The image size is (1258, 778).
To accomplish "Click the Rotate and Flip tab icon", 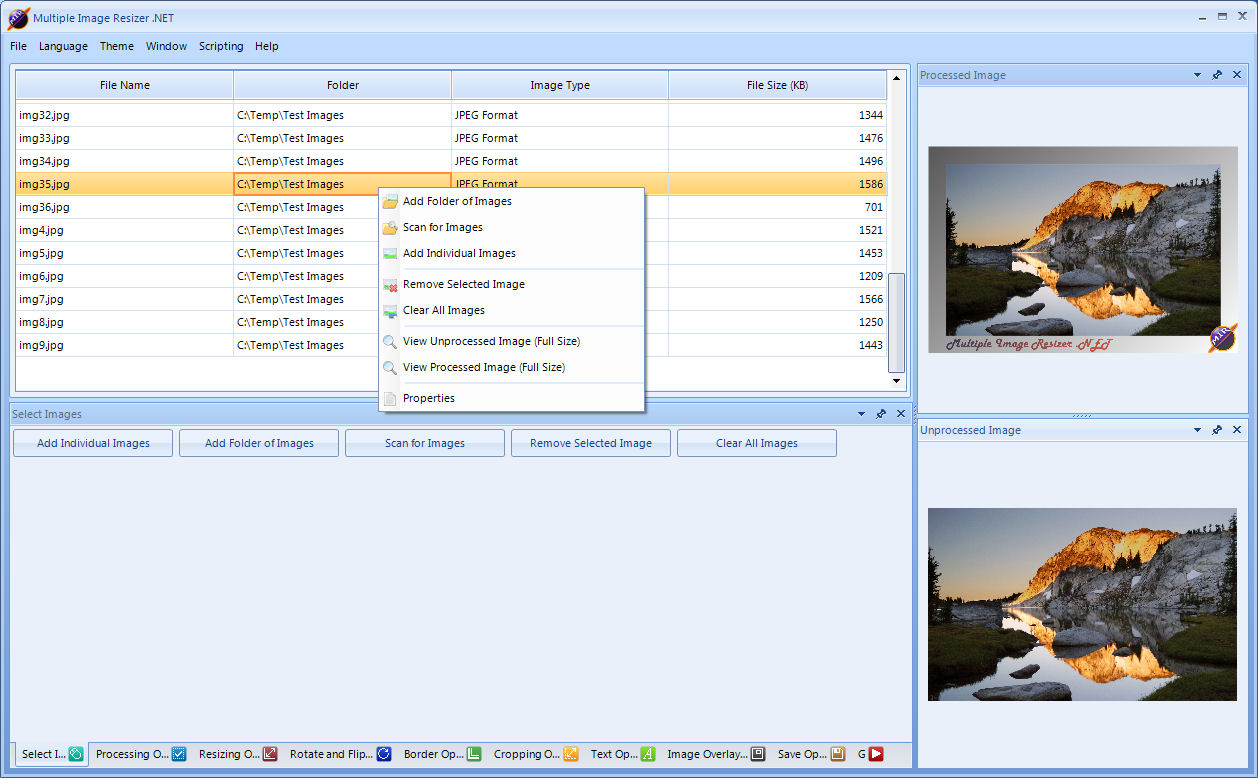I will pos(384,754).
